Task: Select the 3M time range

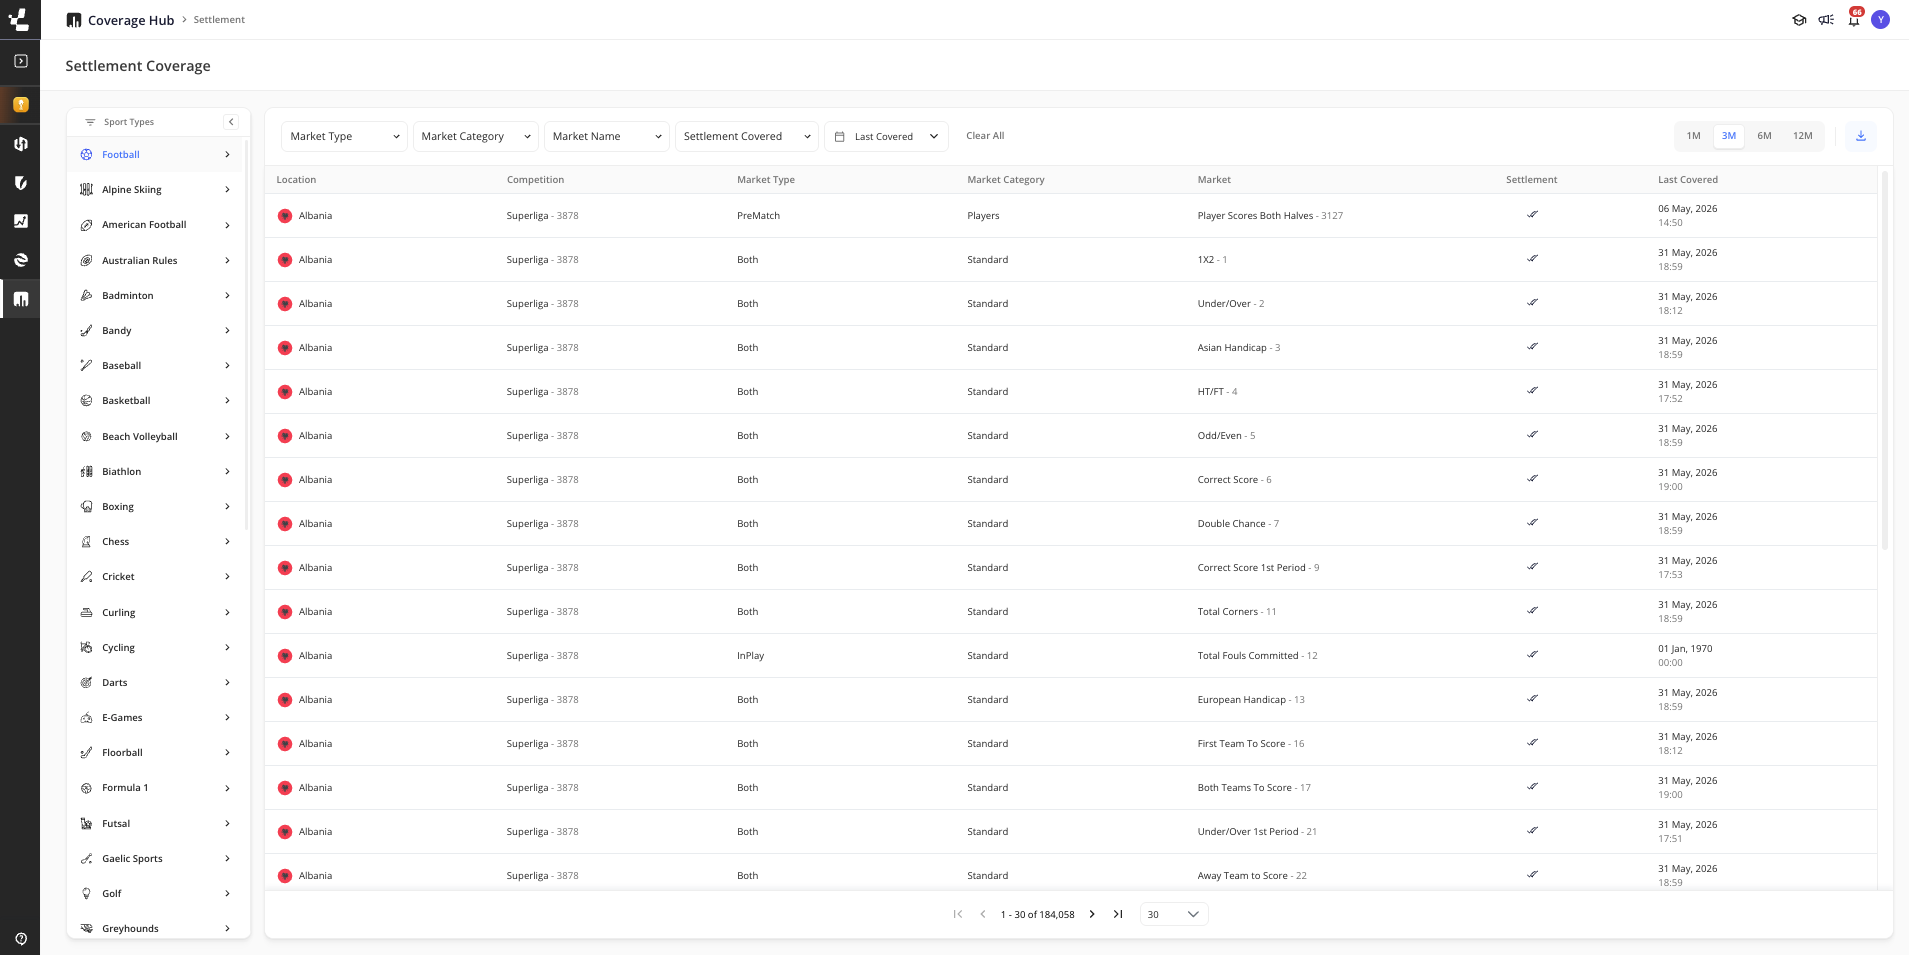Action: (x=1729, y=136)
